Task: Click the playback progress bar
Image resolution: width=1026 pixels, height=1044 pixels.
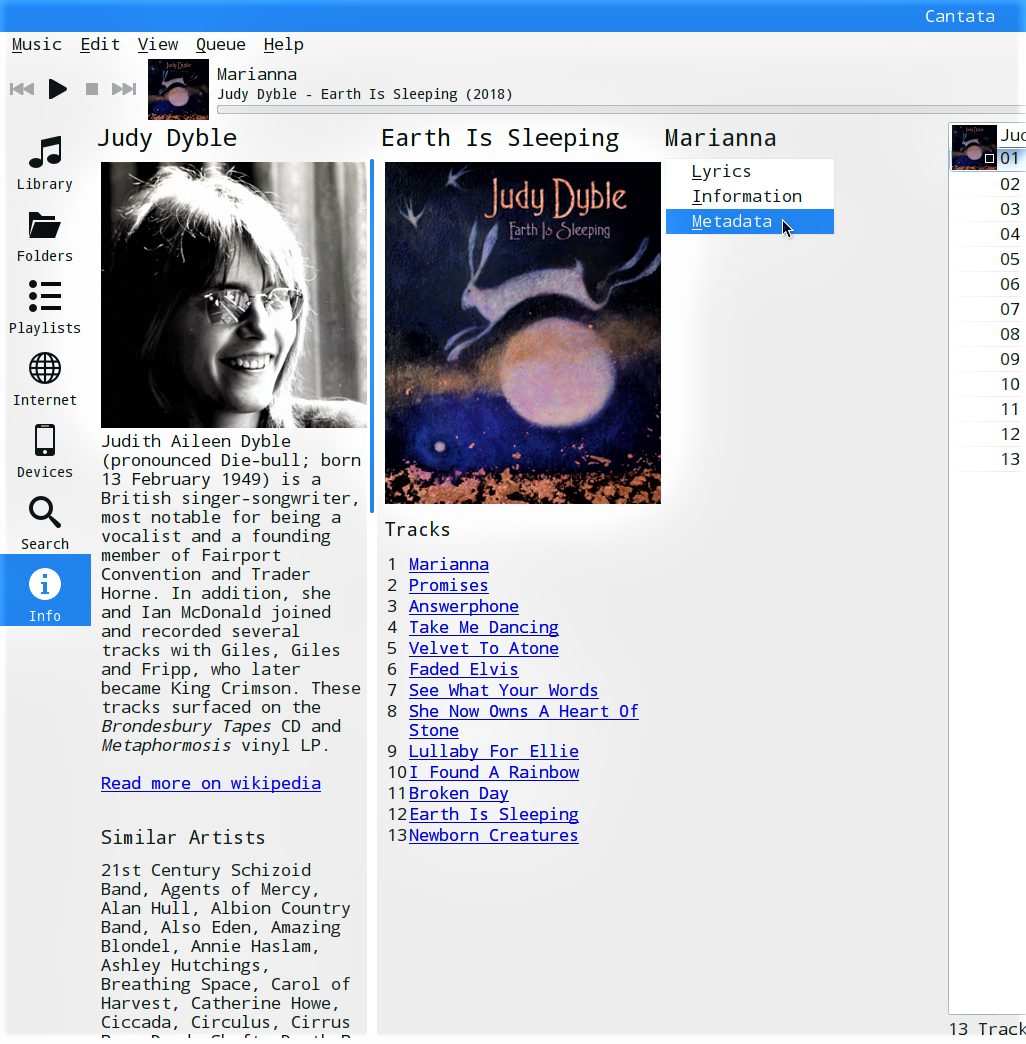Action: click(x=621, y=109)
